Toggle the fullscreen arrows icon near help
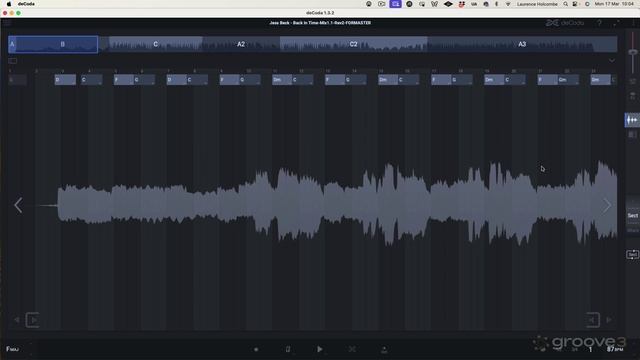Viewport: 640px width, 360px height. (616, 24)
